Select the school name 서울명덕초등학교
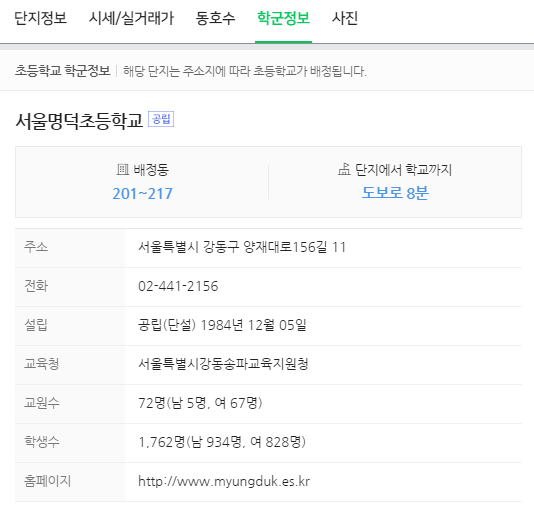Viewport: 534px width, 513px height. [x=79, y=121]
